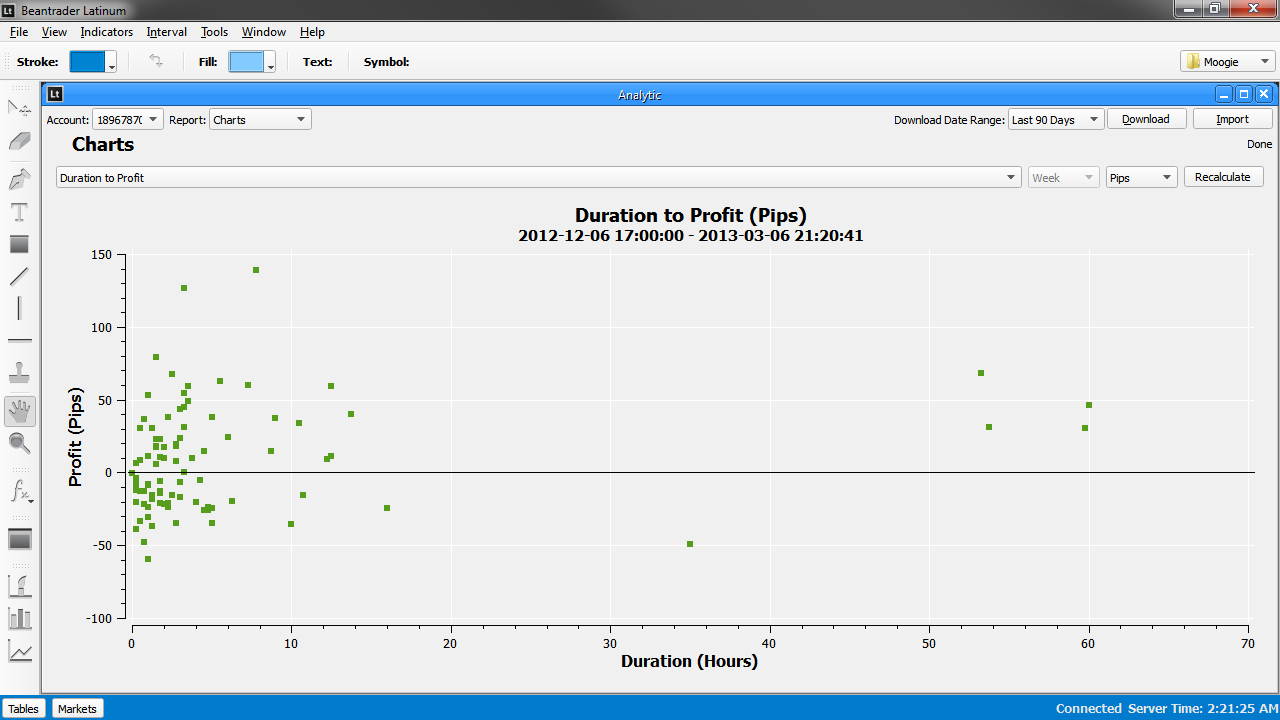
Task: Click the Done status label
Action: click(x=1260, y=144)
